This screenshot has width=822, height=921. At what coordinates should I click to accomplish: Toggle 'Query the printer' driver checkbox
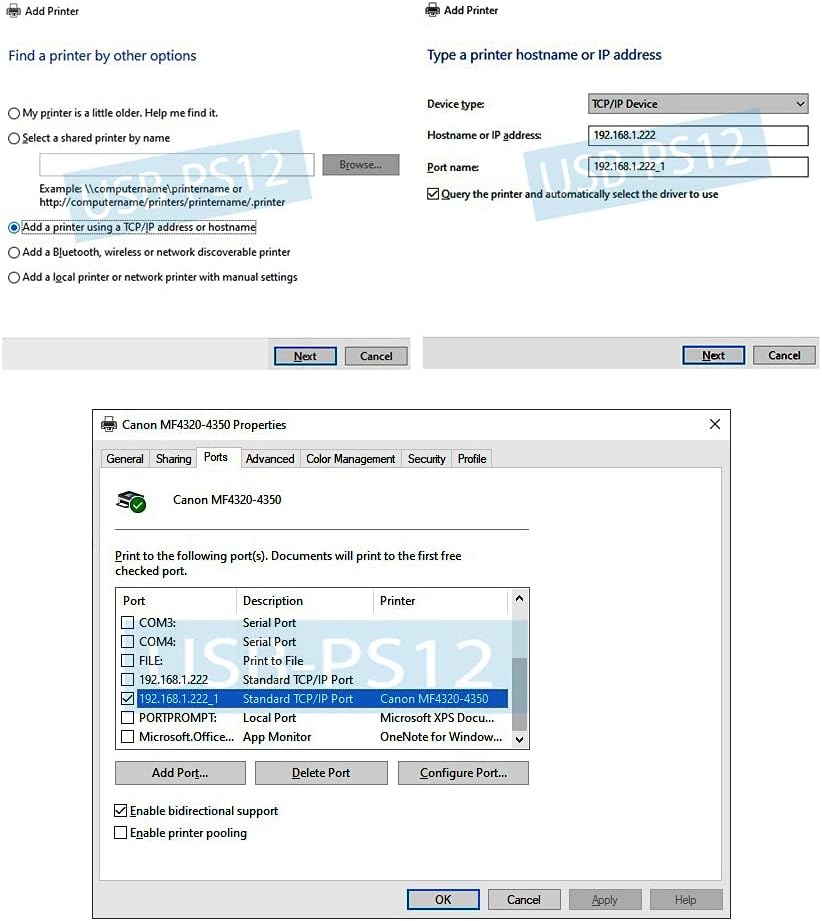(x=433, y=194)
